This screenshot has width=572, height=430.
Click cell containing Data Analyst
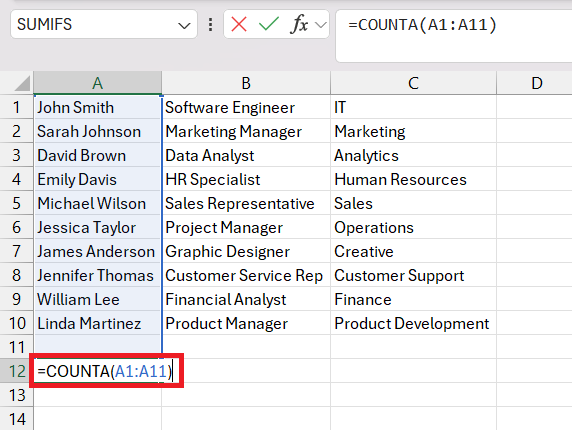click(246, 155)
